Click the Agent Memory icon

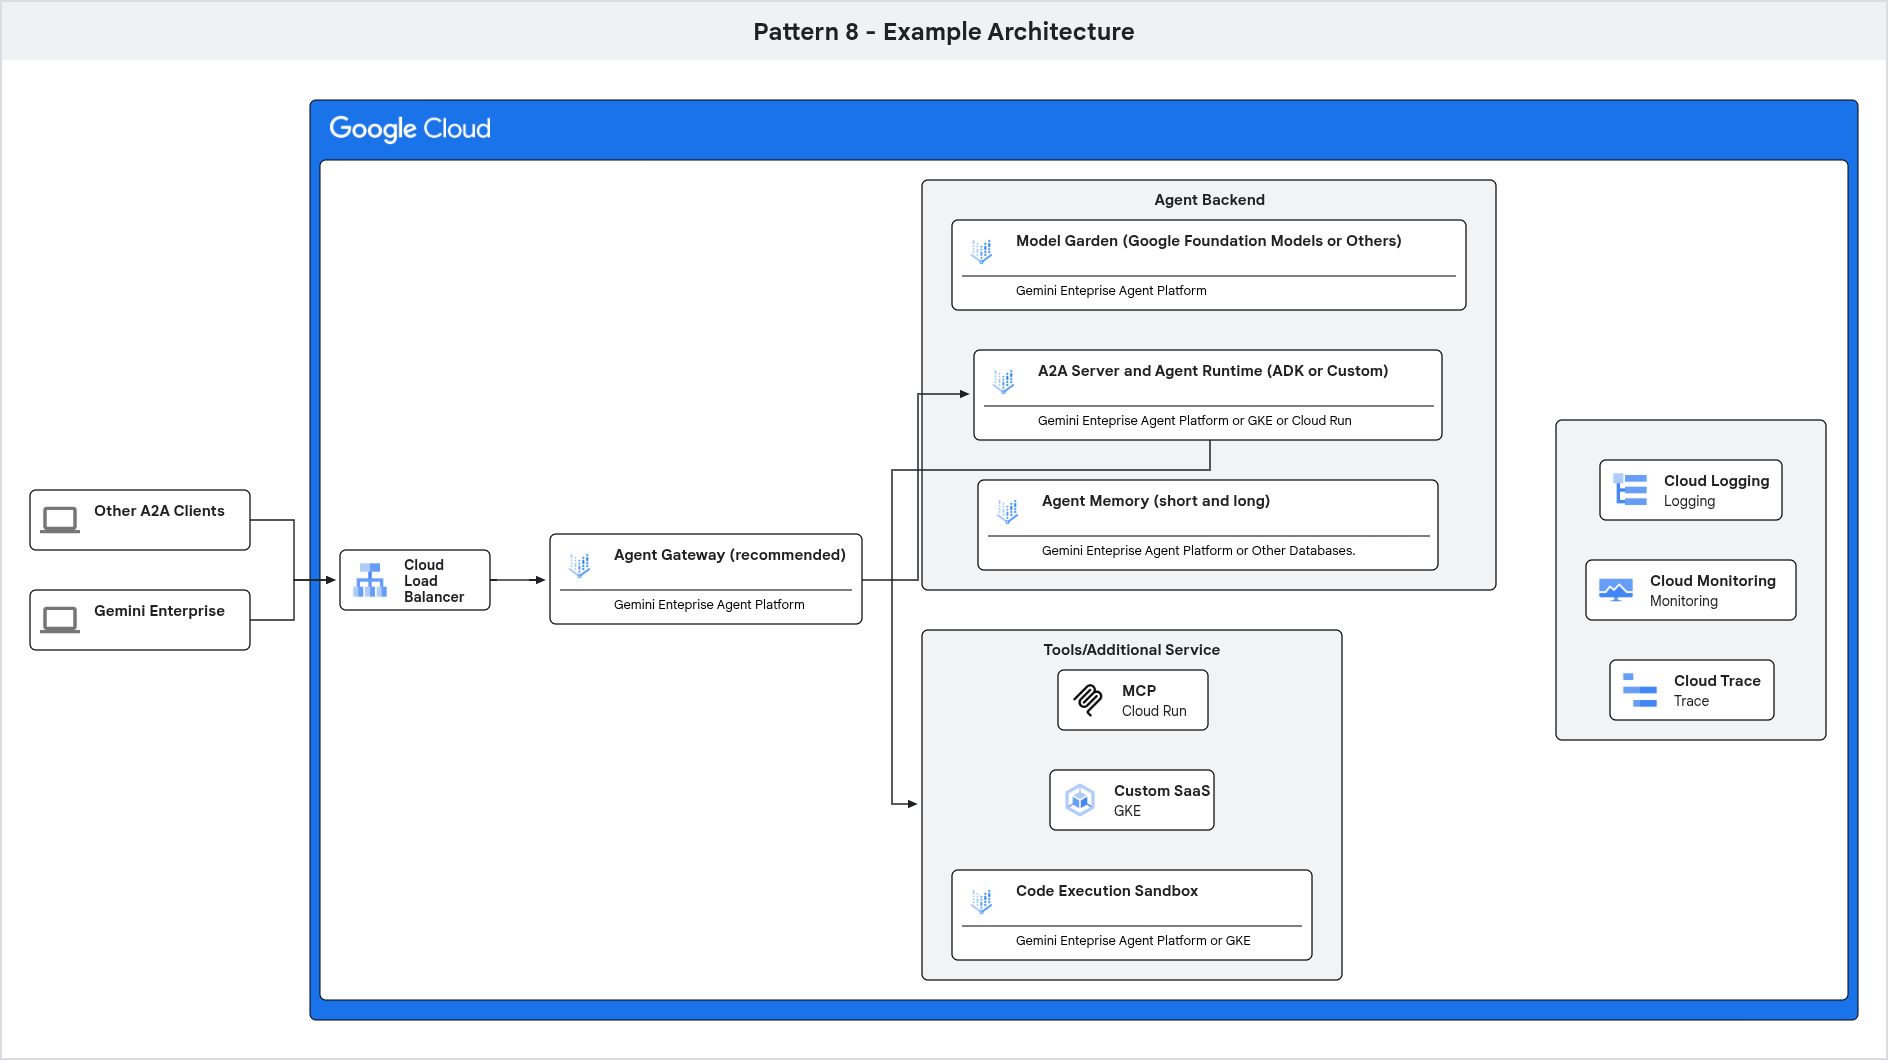pyautogui.click(x=1008, y=512)
